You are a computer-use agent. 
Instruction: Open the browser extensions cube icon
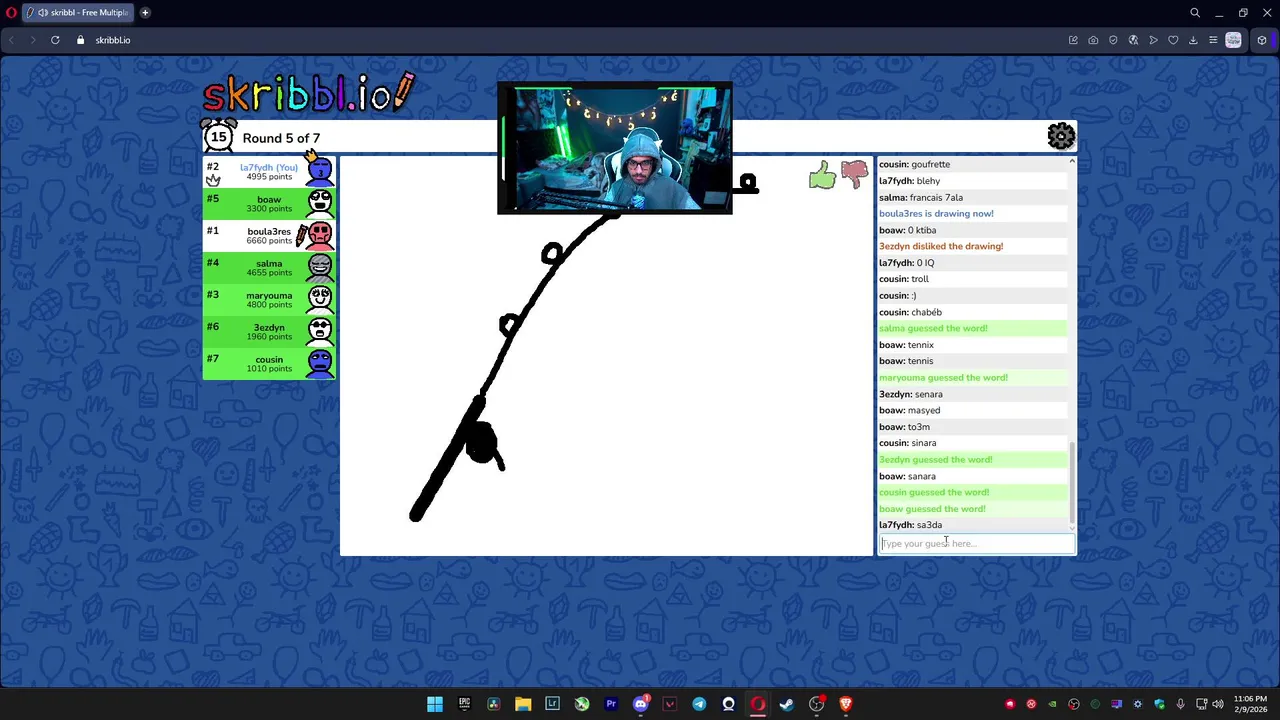click(1262, 40)
